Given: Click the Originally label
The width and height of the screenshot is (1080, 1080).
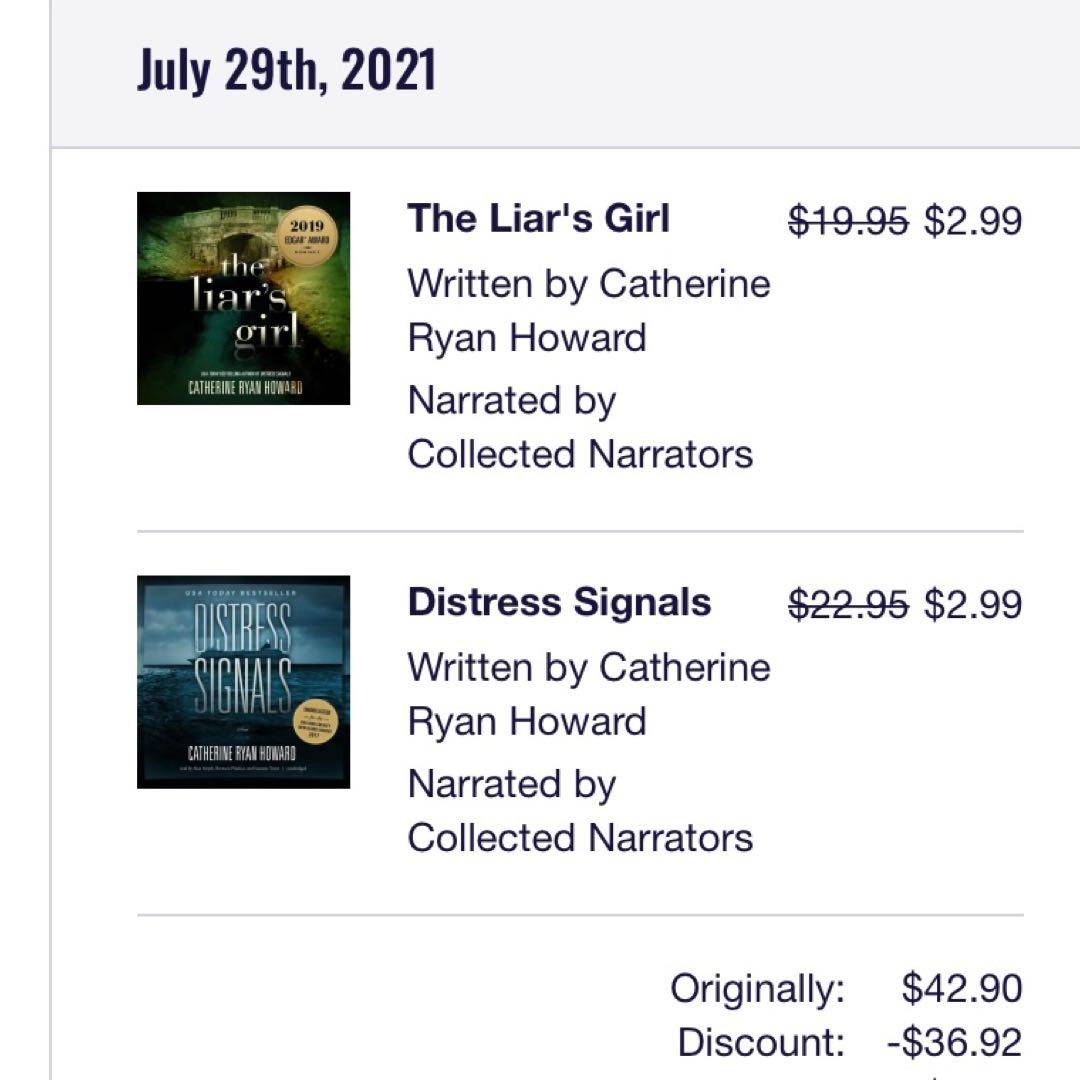Looking at the screenshot, I should [757, 989].
